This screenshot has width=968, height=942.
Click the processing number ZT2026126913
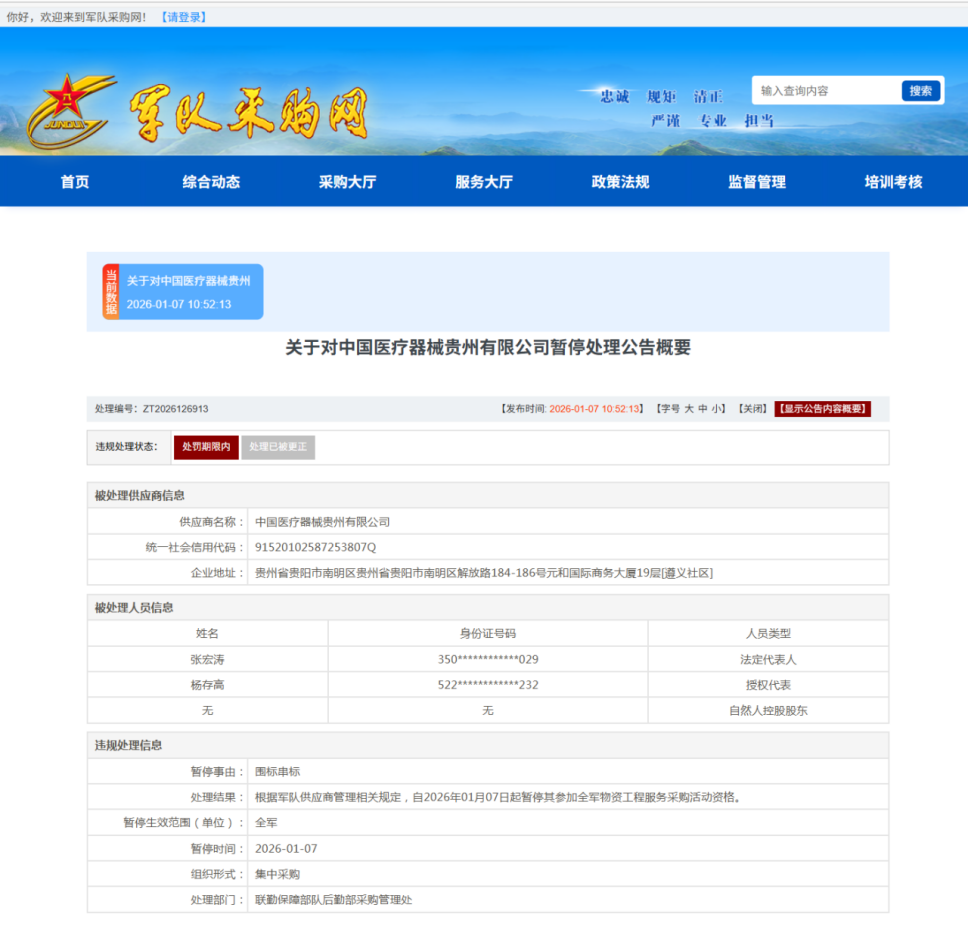pyautogui.click(x=175, y=409)
